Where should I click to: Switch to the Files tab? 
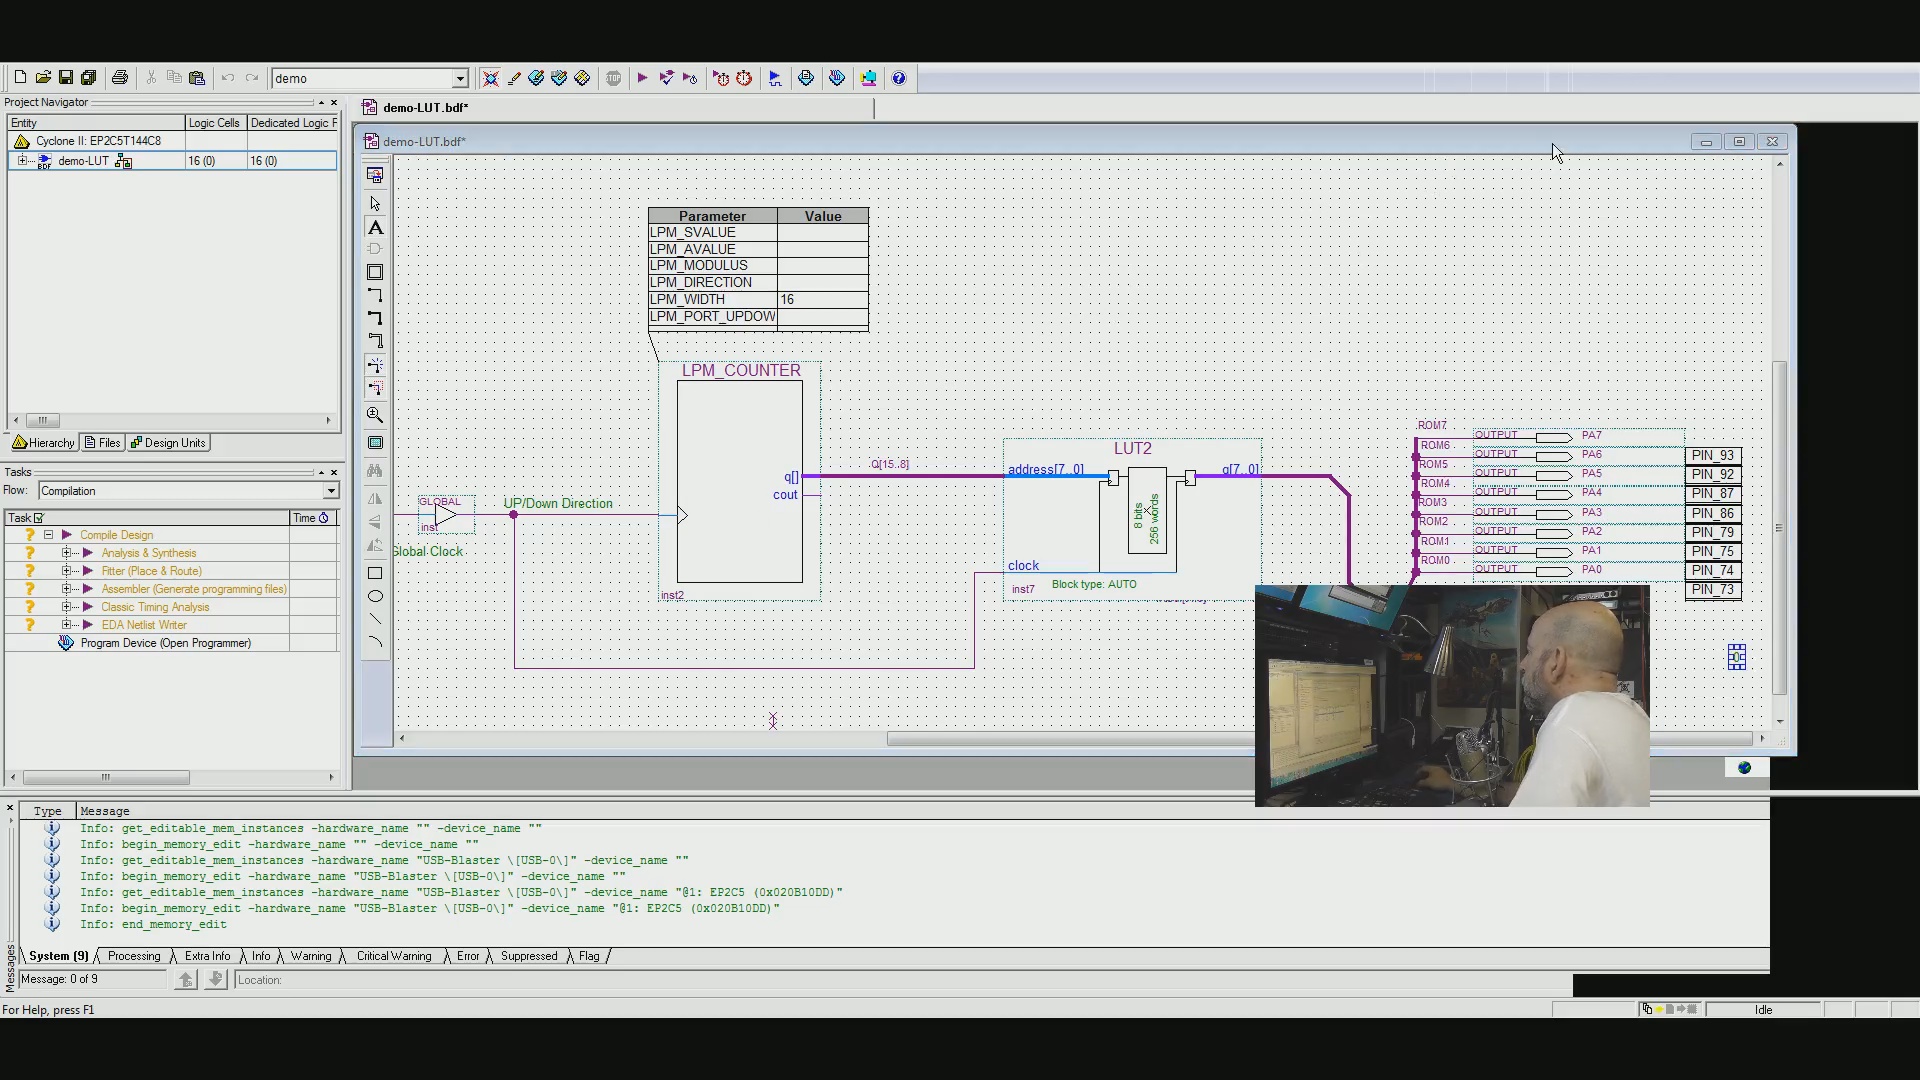coord(103,443)
